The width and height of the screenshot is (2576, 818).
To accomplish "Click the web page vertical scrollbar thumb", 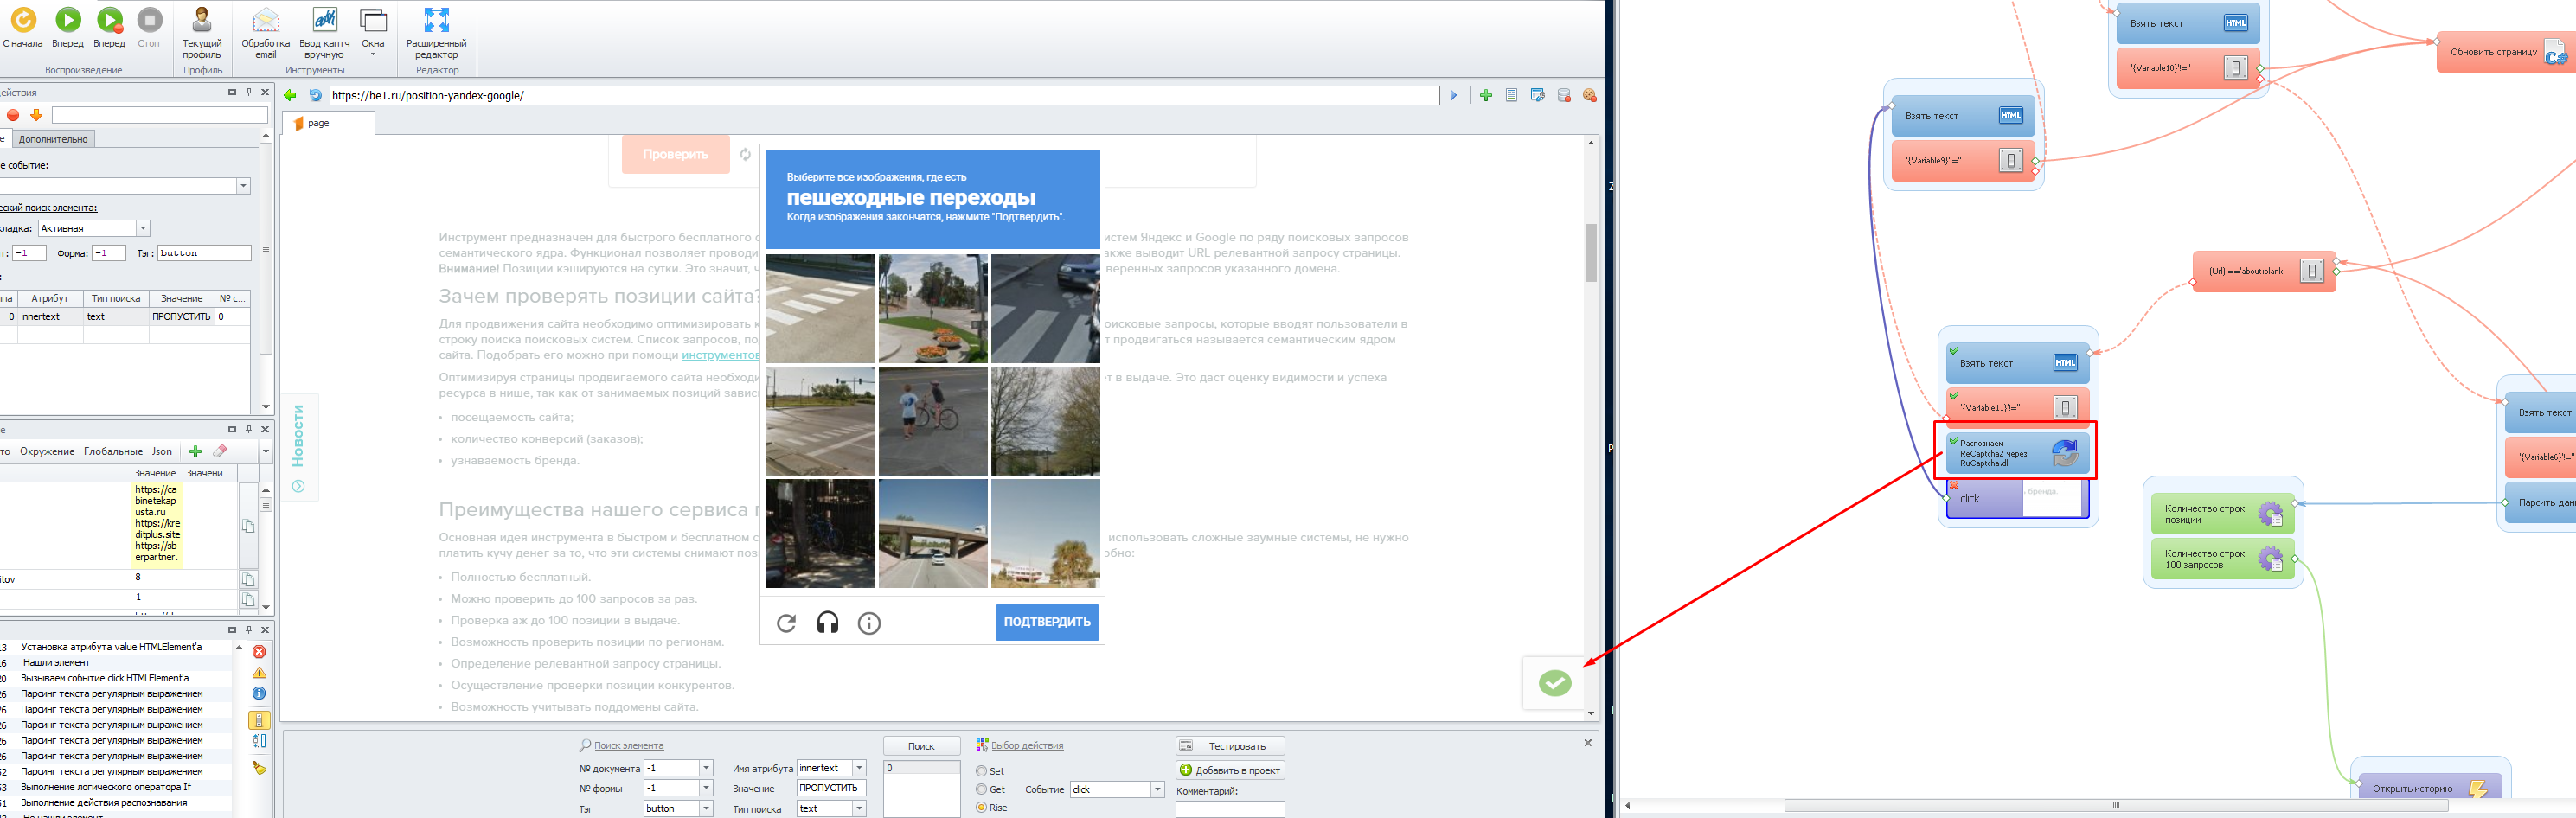I will coord(1591,252).
